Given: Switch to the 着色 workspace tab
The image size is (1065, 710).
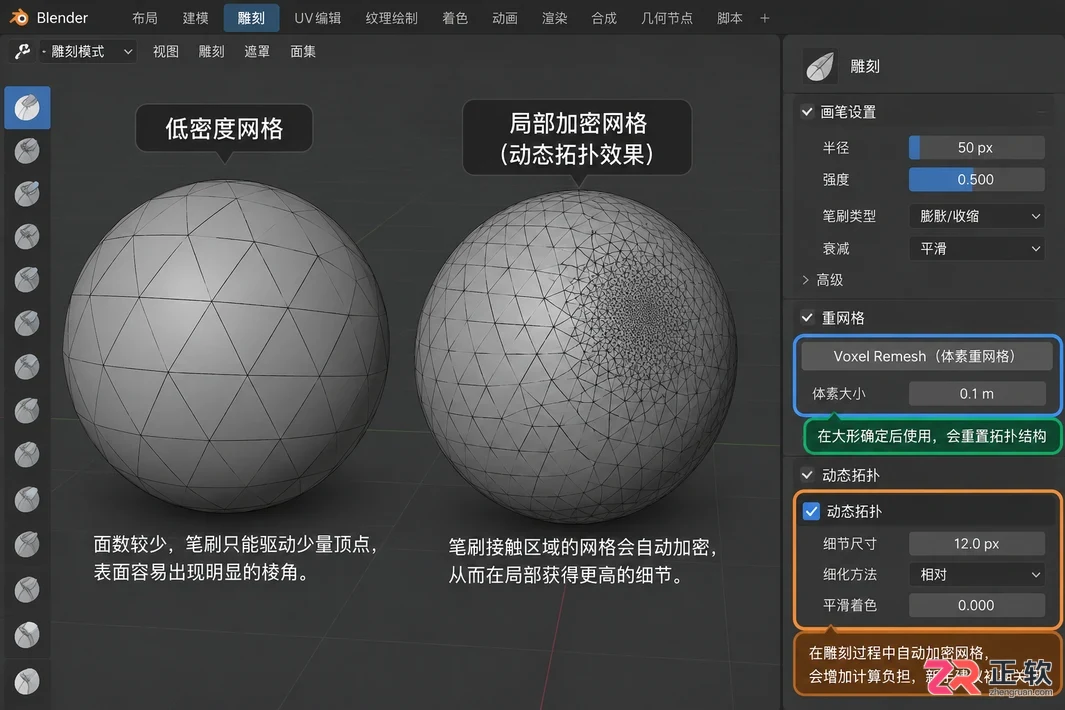Looking at the screenshot, I should point(455,18).
